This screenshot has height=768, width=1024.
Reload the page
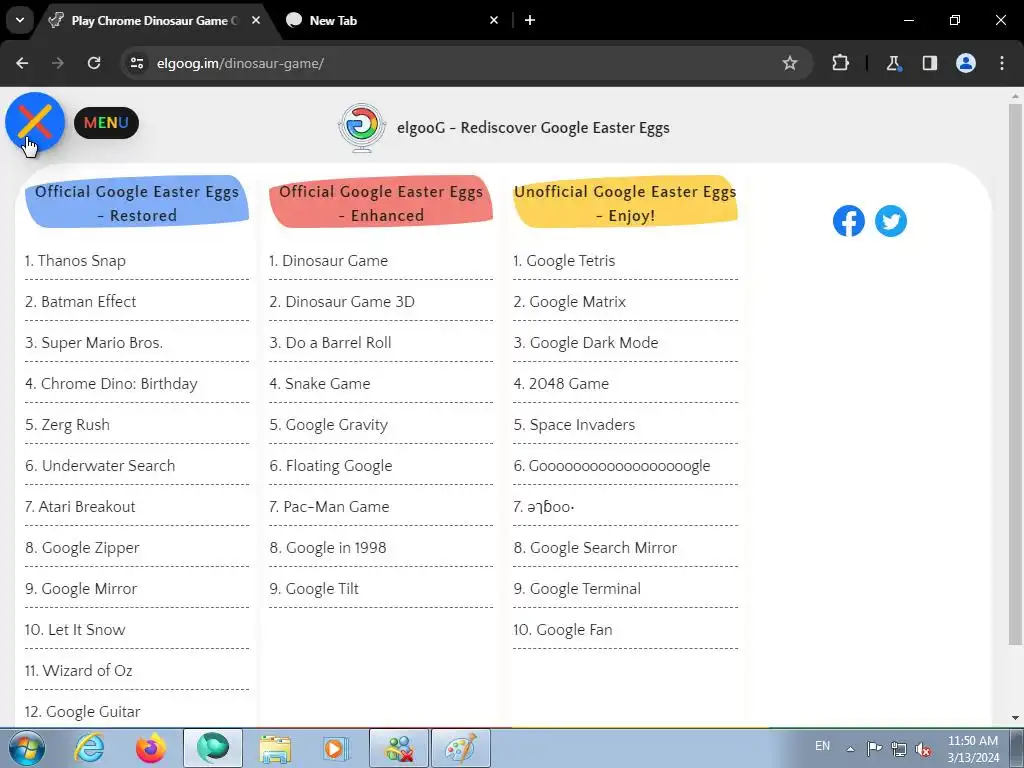[94, 63]
